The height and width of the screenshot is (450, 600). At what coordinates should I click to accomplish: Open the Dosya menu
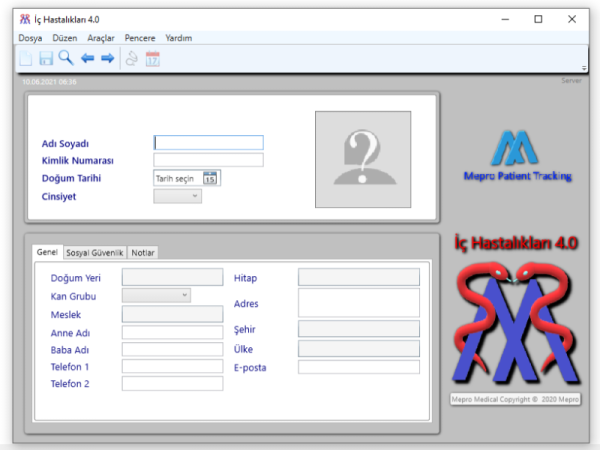(x=30, y=38)
